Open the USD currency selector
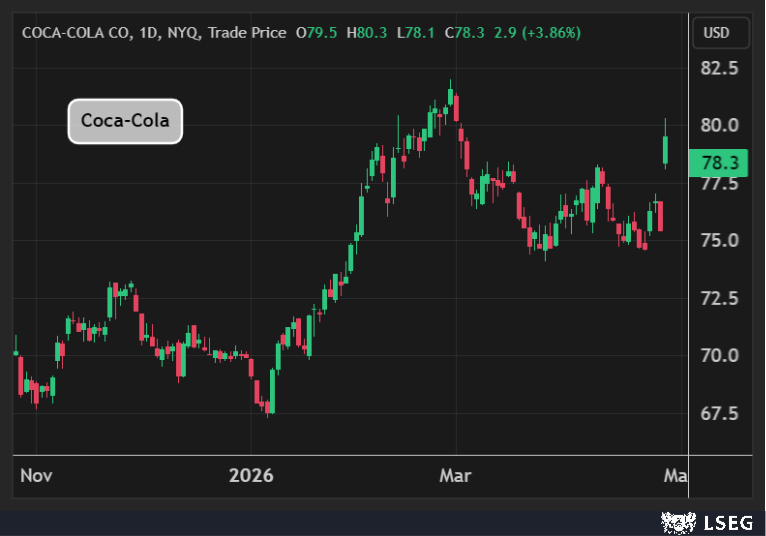This screenshot has width=766, height=536. (716, 33)
